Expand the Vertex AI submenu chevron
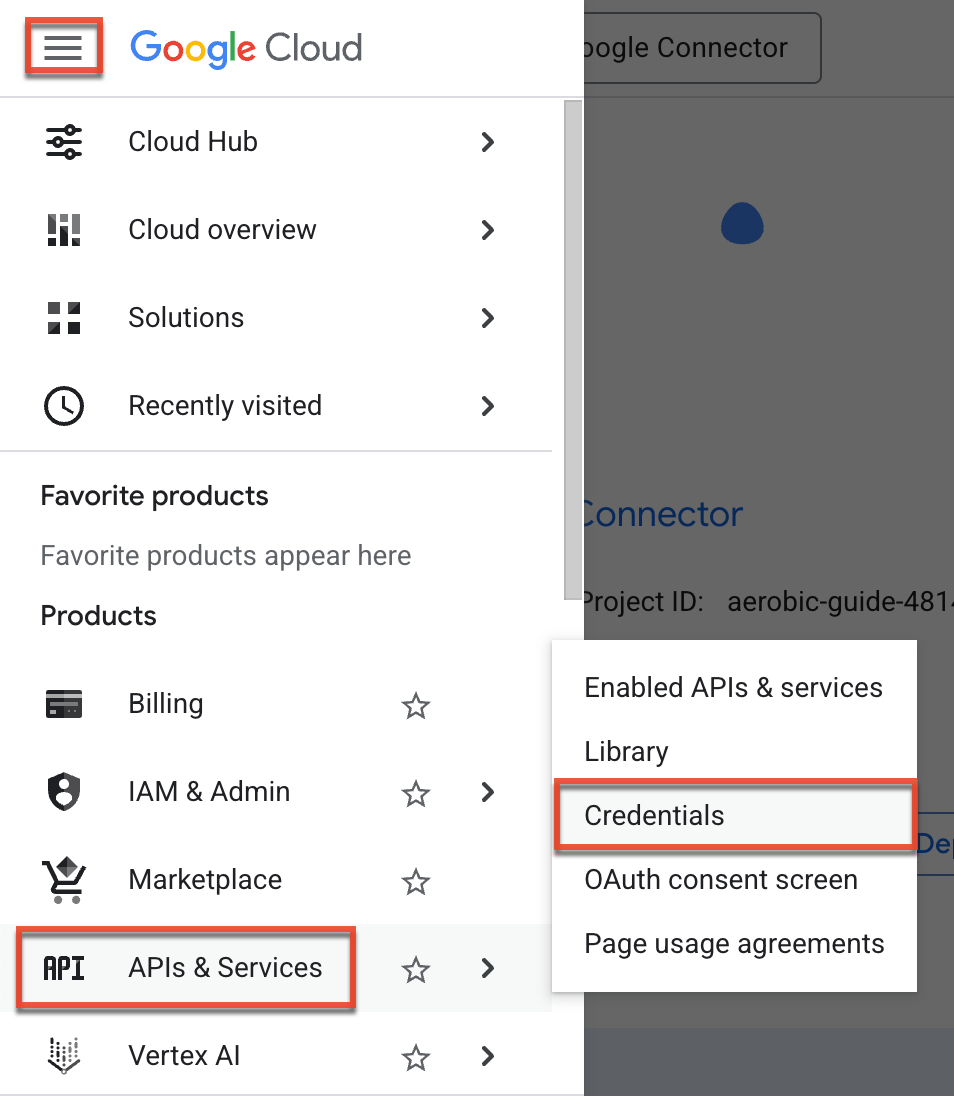 (x=488, y=1056)
